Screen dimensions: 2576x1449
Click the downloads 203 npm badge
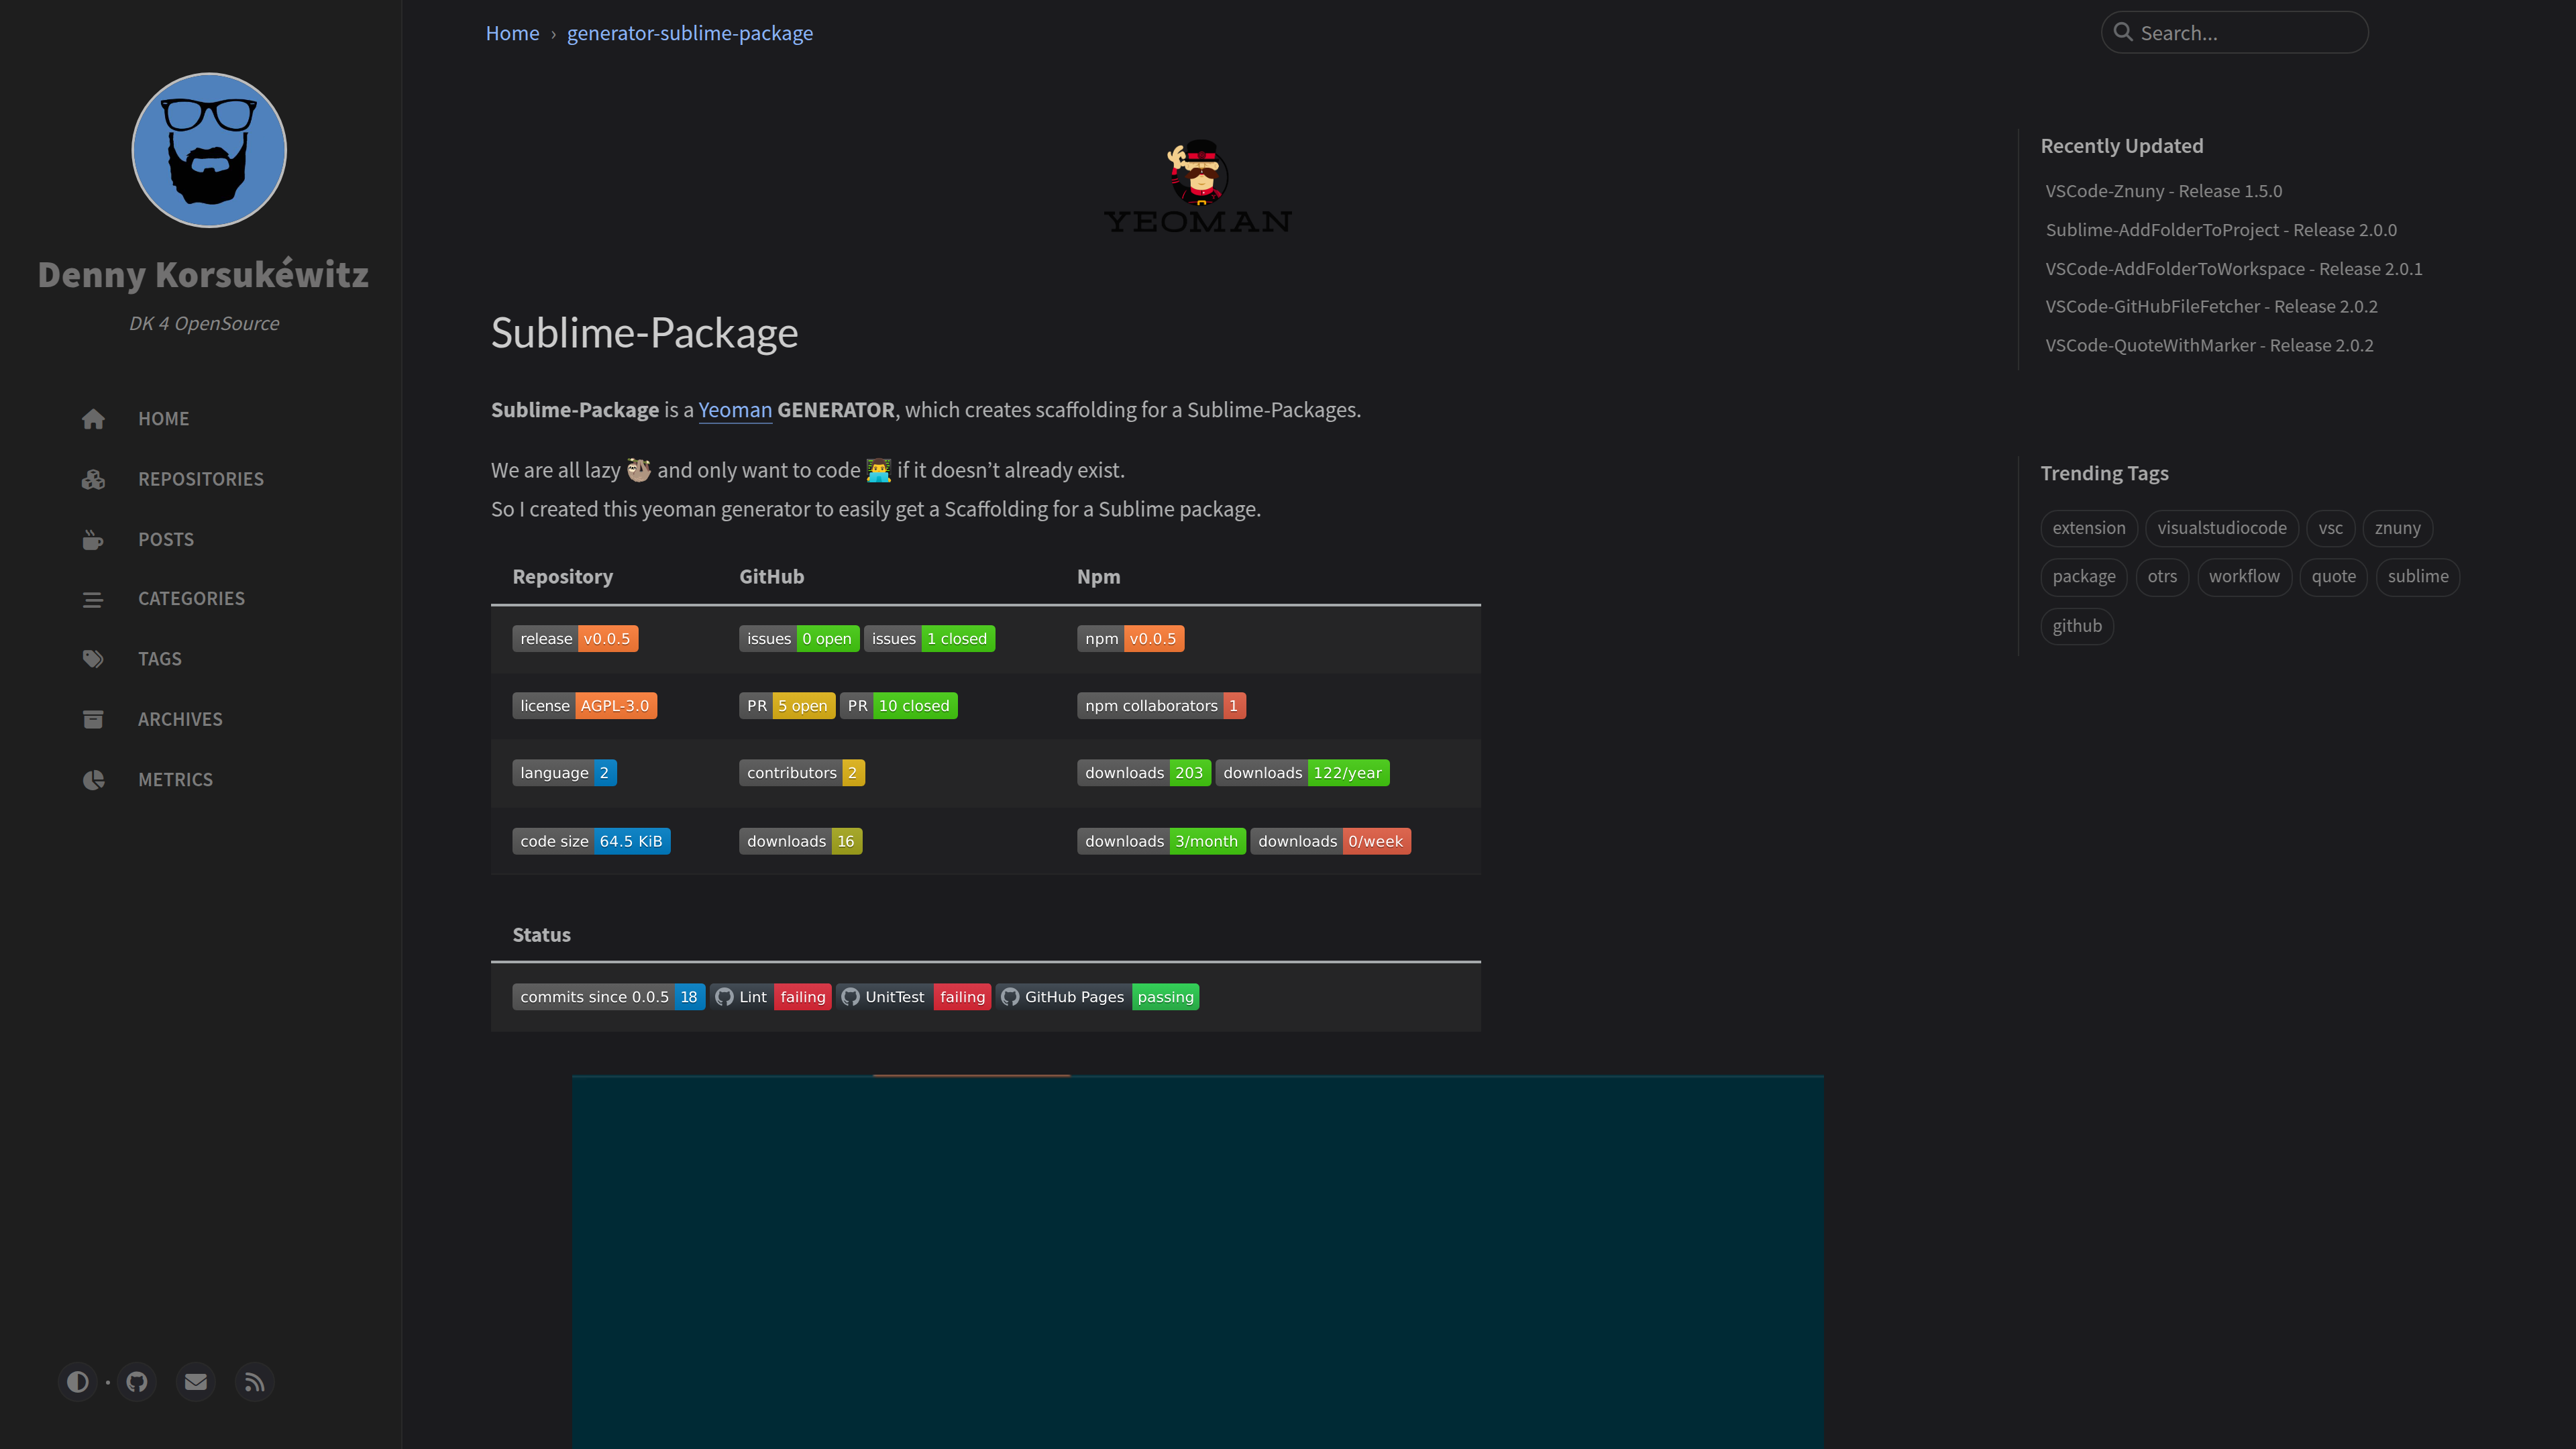[x=1144, y=773]
